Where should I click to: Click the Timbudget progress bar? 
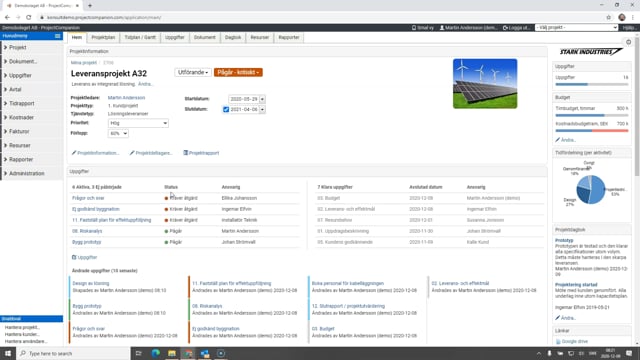pyautogui.click(x=592, y=116)
